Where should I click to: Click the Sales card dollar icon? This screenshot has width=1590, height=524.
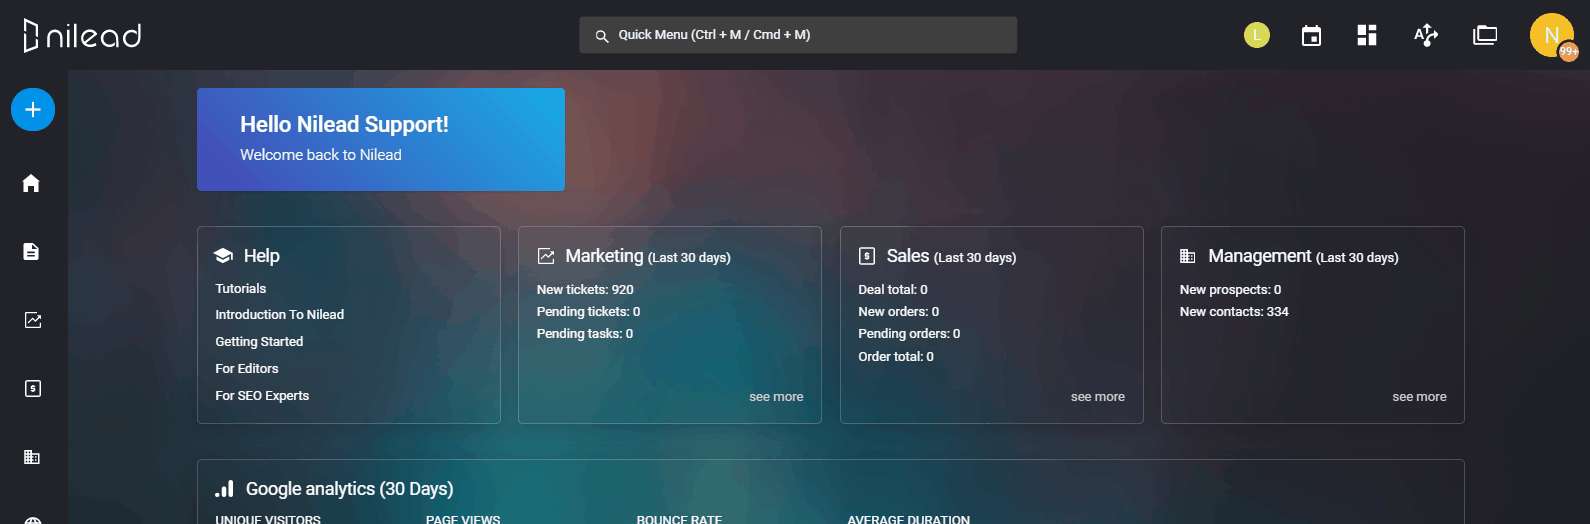(867, 256)
